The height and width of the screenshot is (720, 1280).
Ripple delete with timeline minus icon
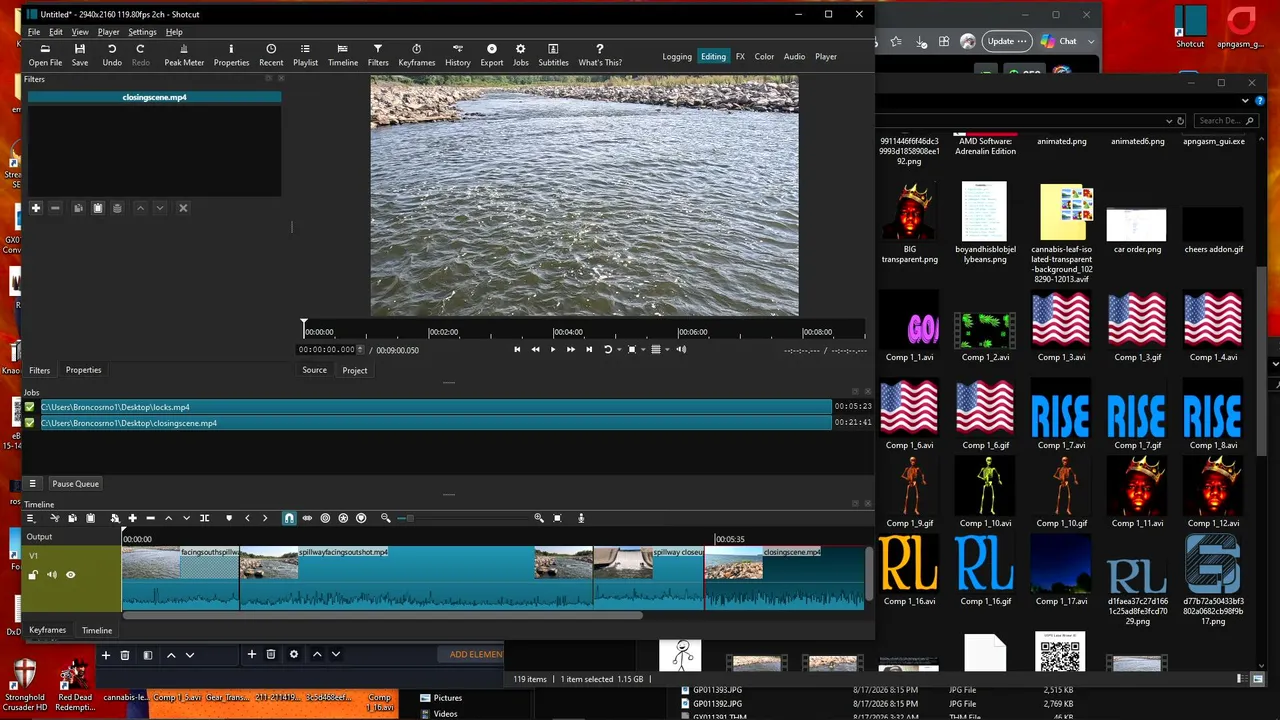tap(150, 518)
